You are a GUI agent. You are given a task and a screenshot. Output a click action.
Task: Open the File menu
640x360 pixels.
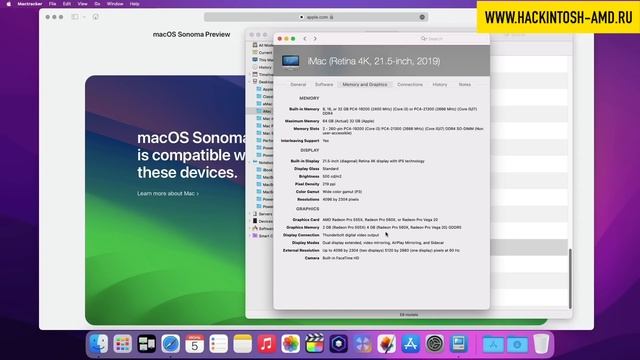53,4
